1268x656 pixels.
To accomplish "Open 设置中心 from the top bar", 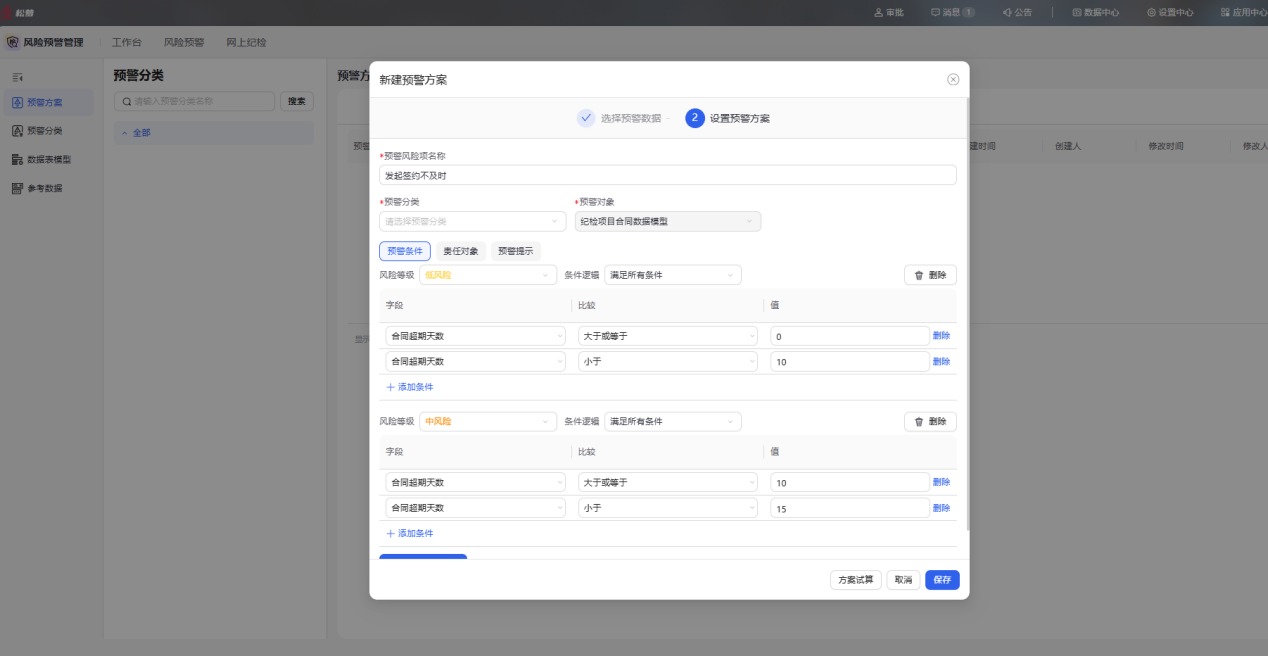I will tap(1170, 13).
